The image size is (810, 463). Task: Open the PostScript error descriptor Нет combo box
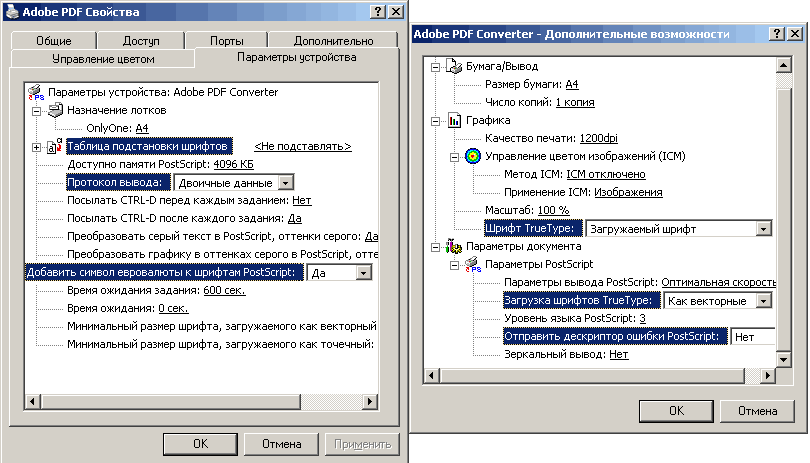click(753, 337)
